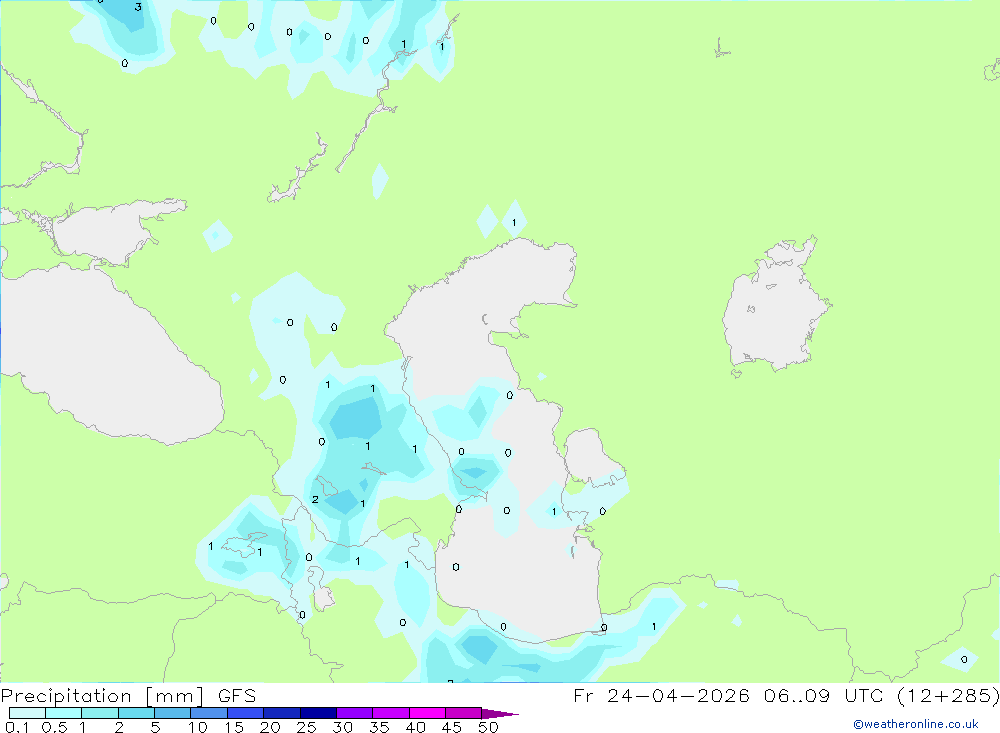Select the "50" legend scale label

(x=489, y=727)
